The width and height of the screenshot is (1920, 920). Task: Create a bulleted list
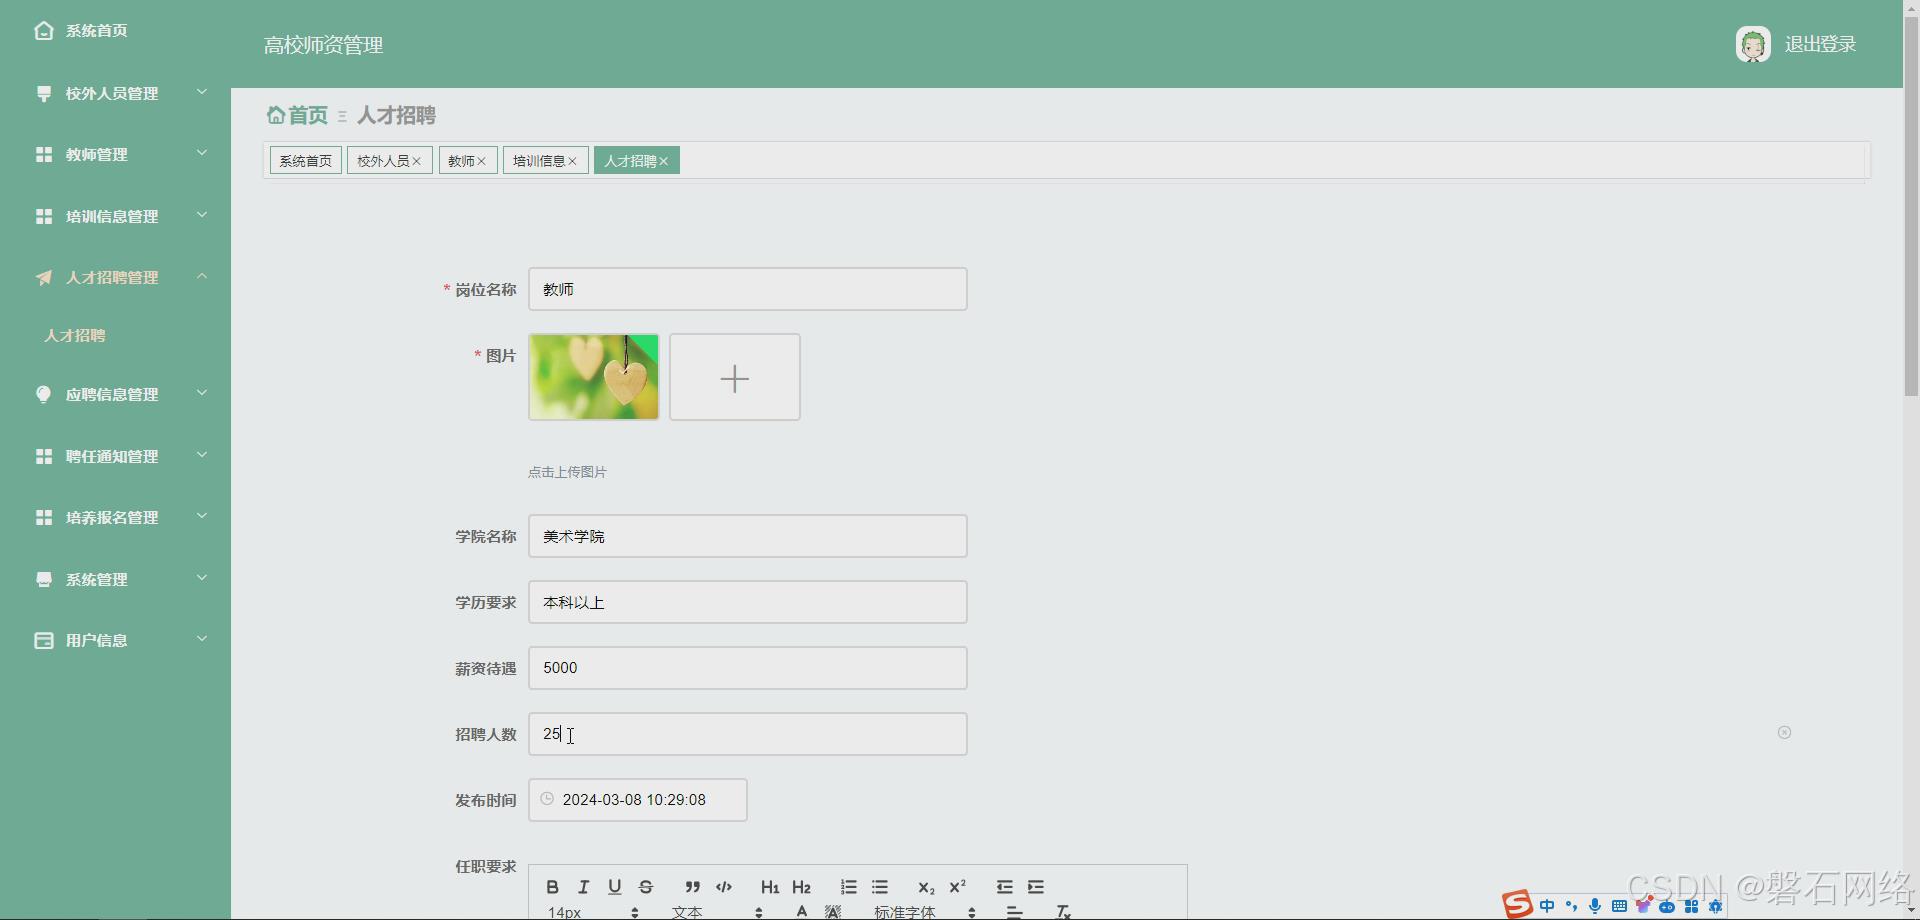880,887
